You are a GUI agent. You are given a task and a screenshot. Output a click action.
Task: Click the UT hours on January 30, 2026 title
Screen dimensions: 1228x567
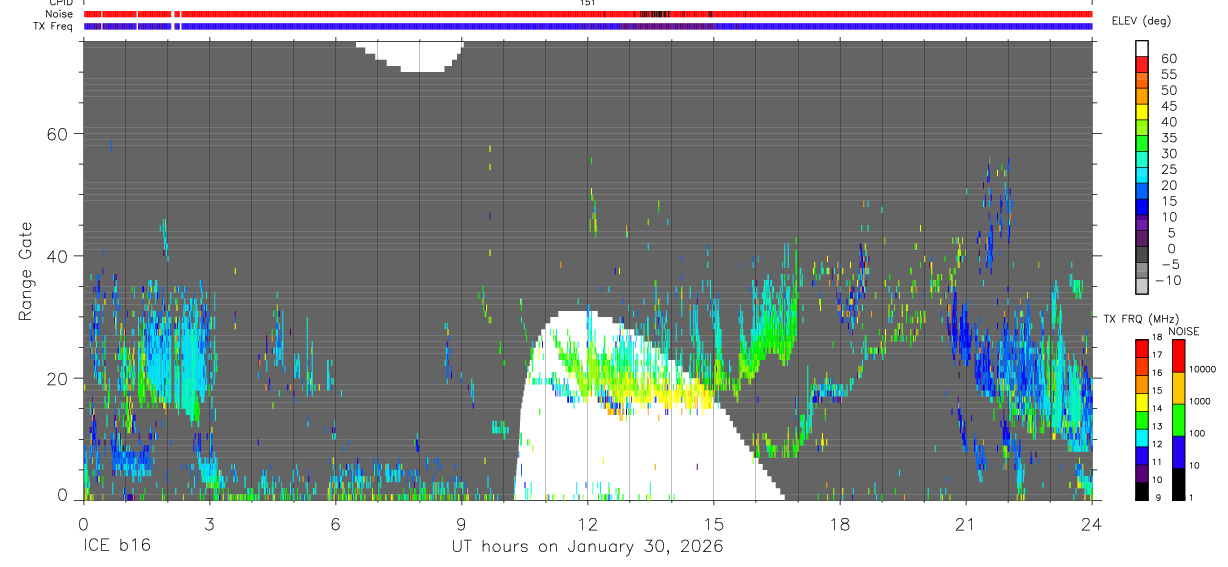(586, 546)
